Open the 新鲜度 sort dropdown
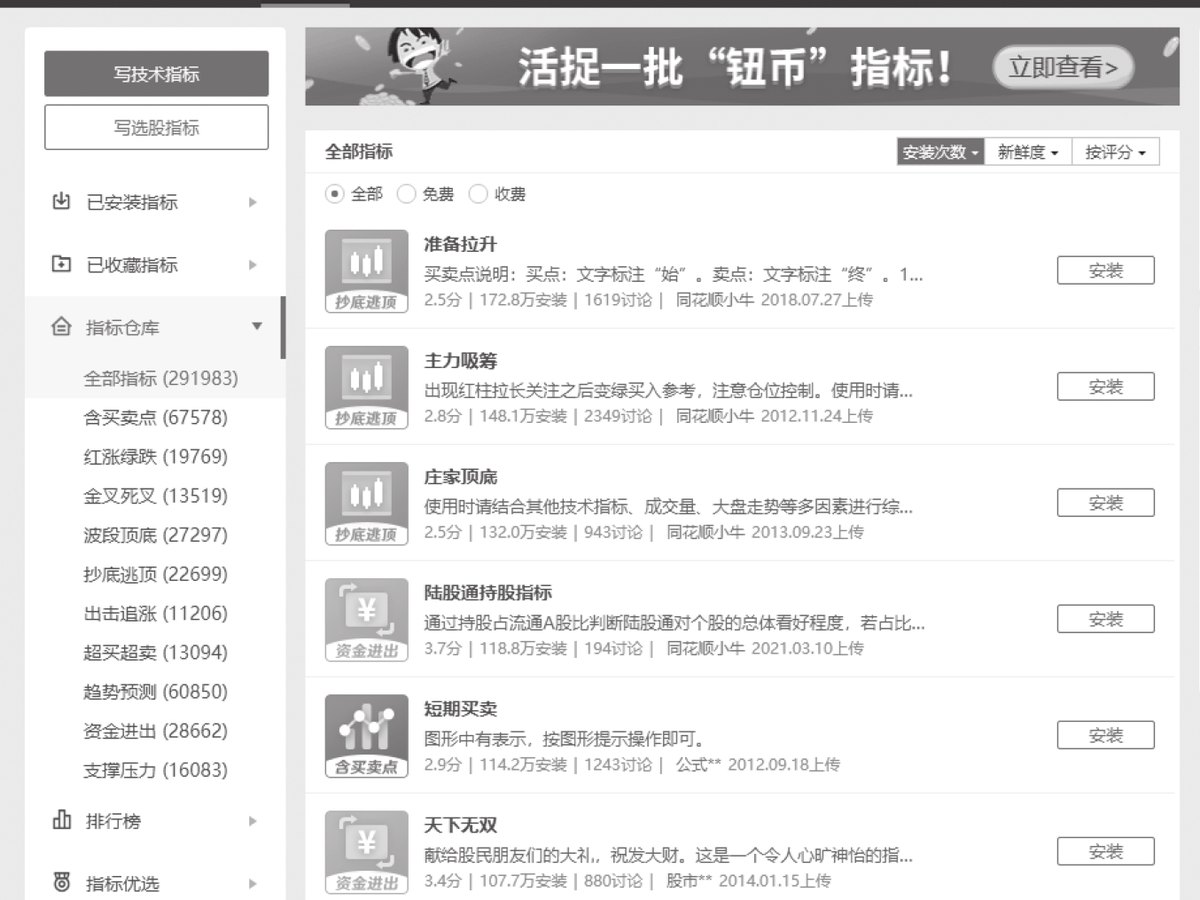This screenshot has height=900, width=1200. point(1028,152)
